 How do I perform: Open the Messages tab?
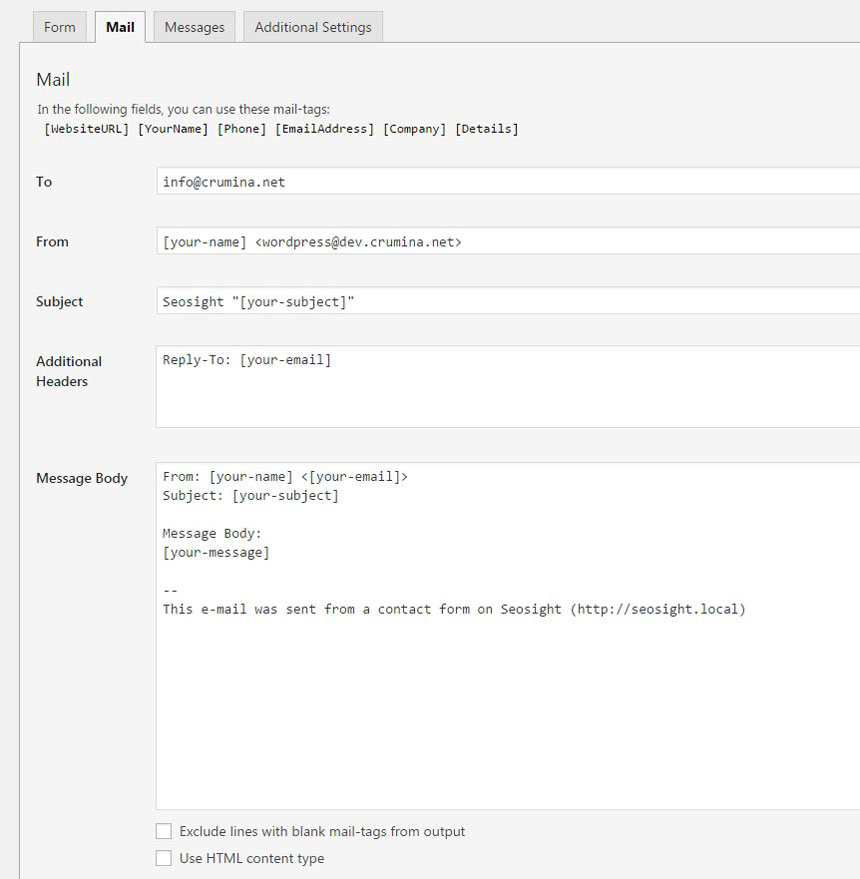(x=194, y=27)
